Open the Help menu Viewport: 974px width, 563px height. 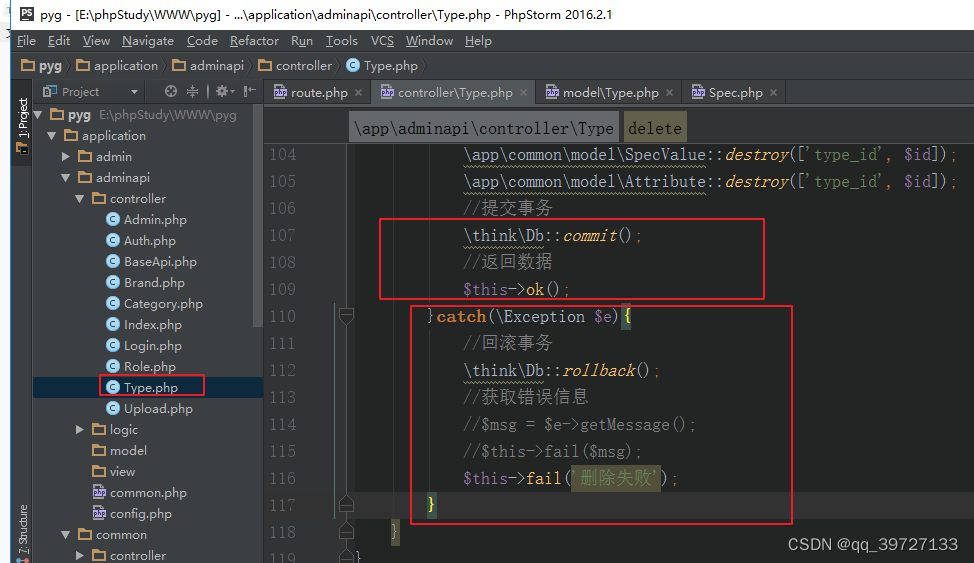pyautogui.click(x=478, y=41)
